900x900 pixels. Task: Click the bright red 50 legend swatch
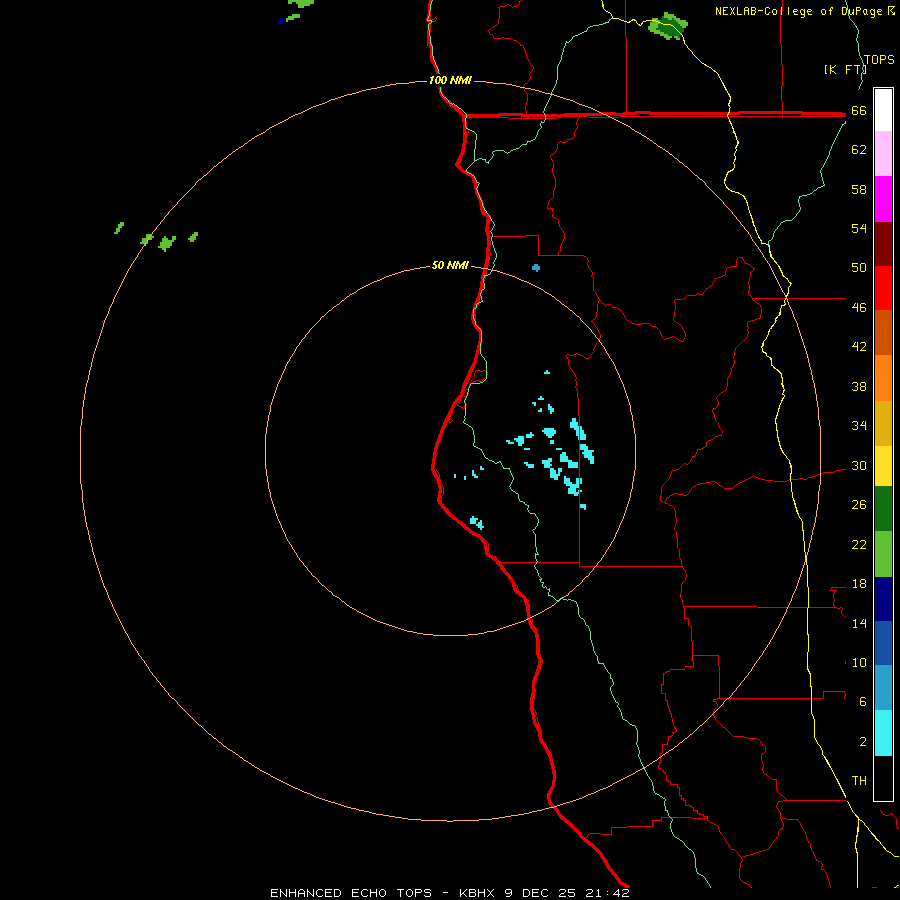(x=883, y=288)
